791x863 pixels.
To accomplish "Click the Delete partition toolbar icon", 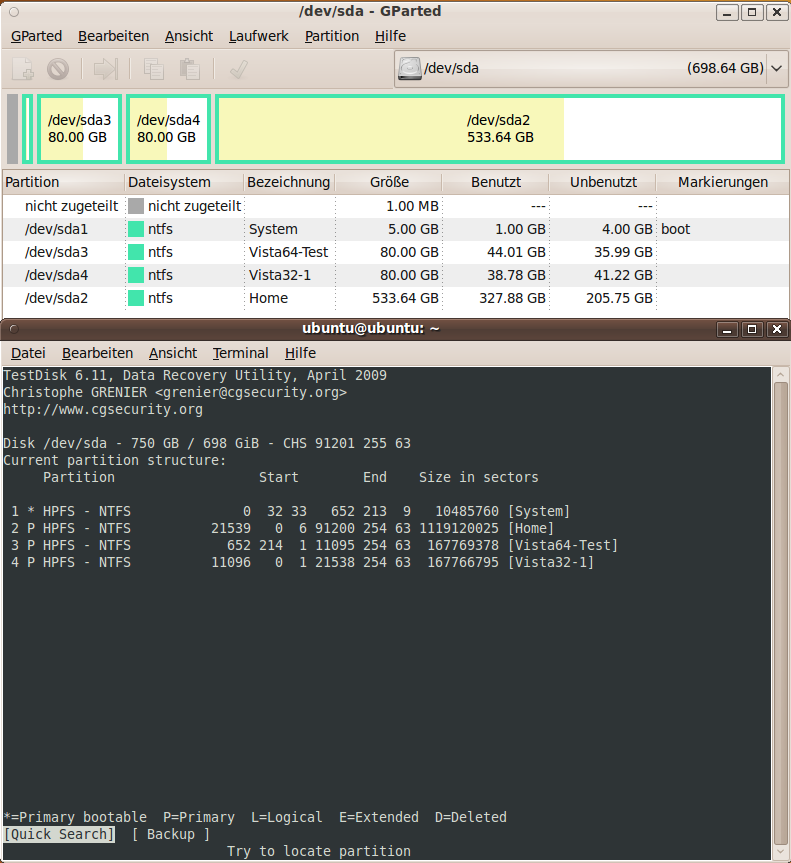I will tap(58, 69).
